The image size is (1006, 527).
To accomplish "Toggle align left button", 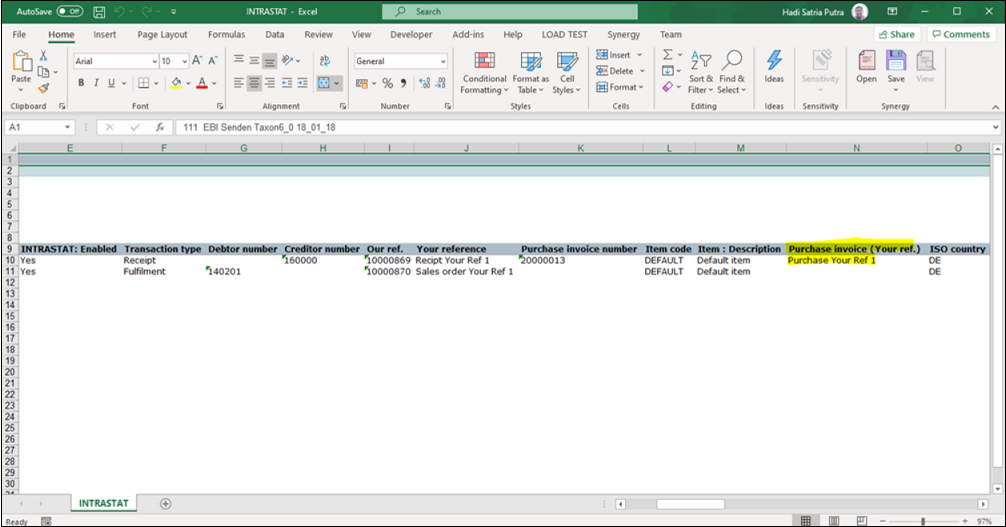I will pos(239,83).
